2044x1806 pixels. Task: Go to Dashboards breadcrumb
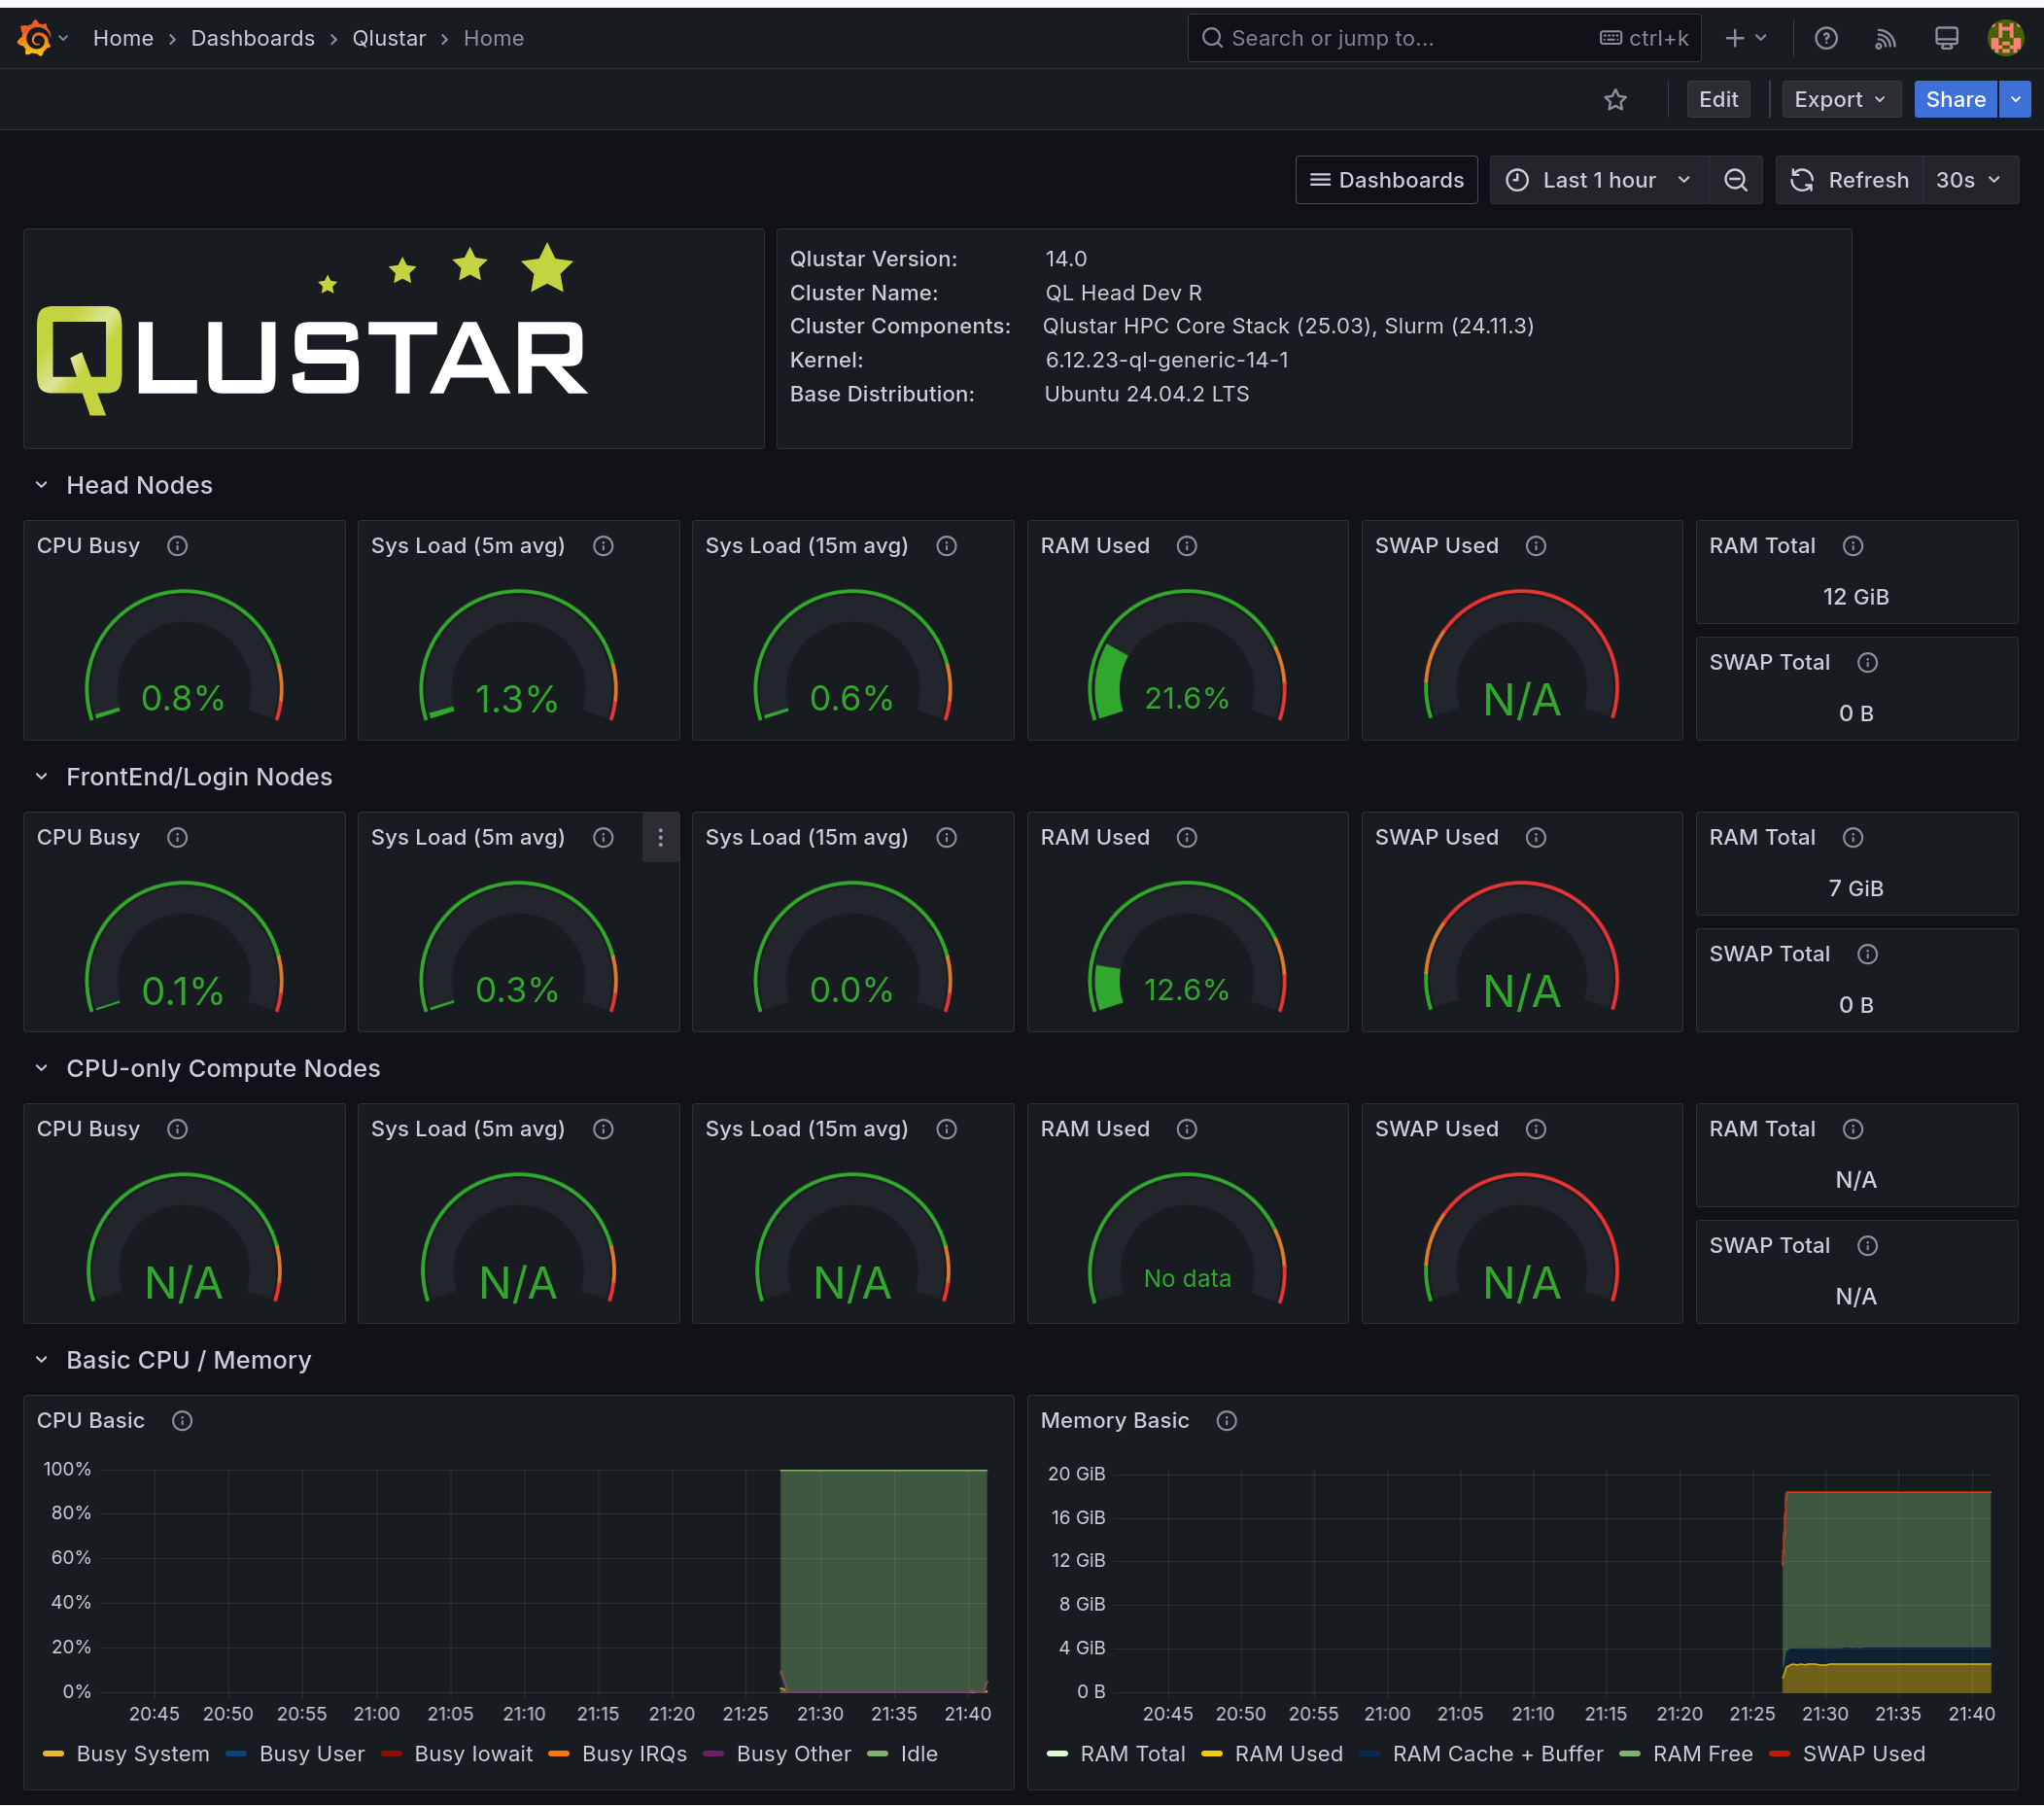tap(253, 38)
